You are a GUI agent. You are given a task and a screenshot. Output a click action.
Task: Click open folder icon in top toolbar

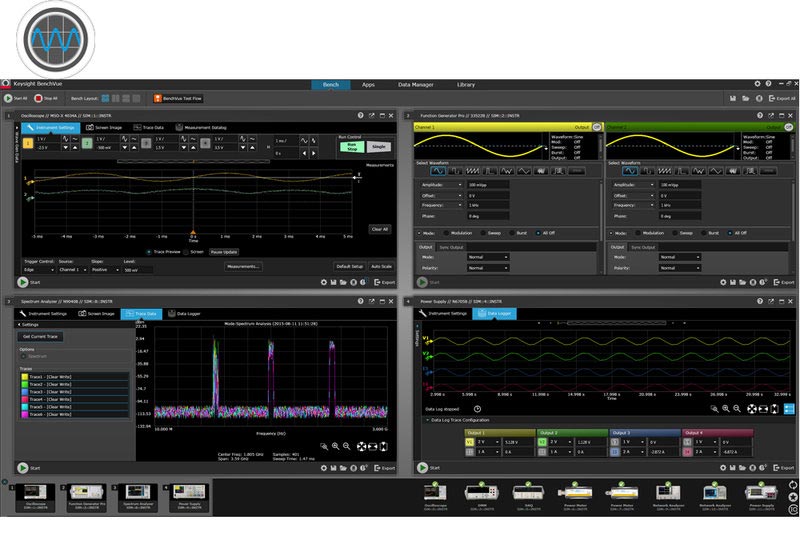745,98
